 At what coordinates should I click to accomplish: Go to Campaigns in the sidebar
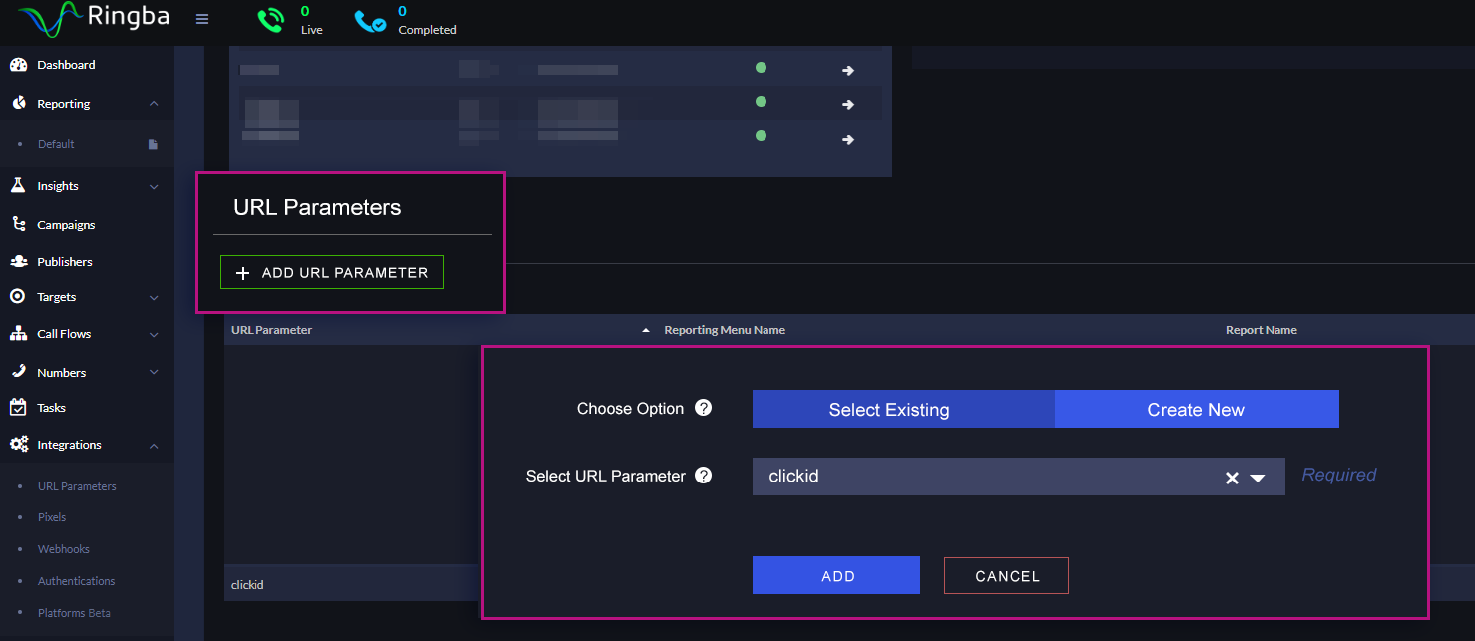(66, 225)
